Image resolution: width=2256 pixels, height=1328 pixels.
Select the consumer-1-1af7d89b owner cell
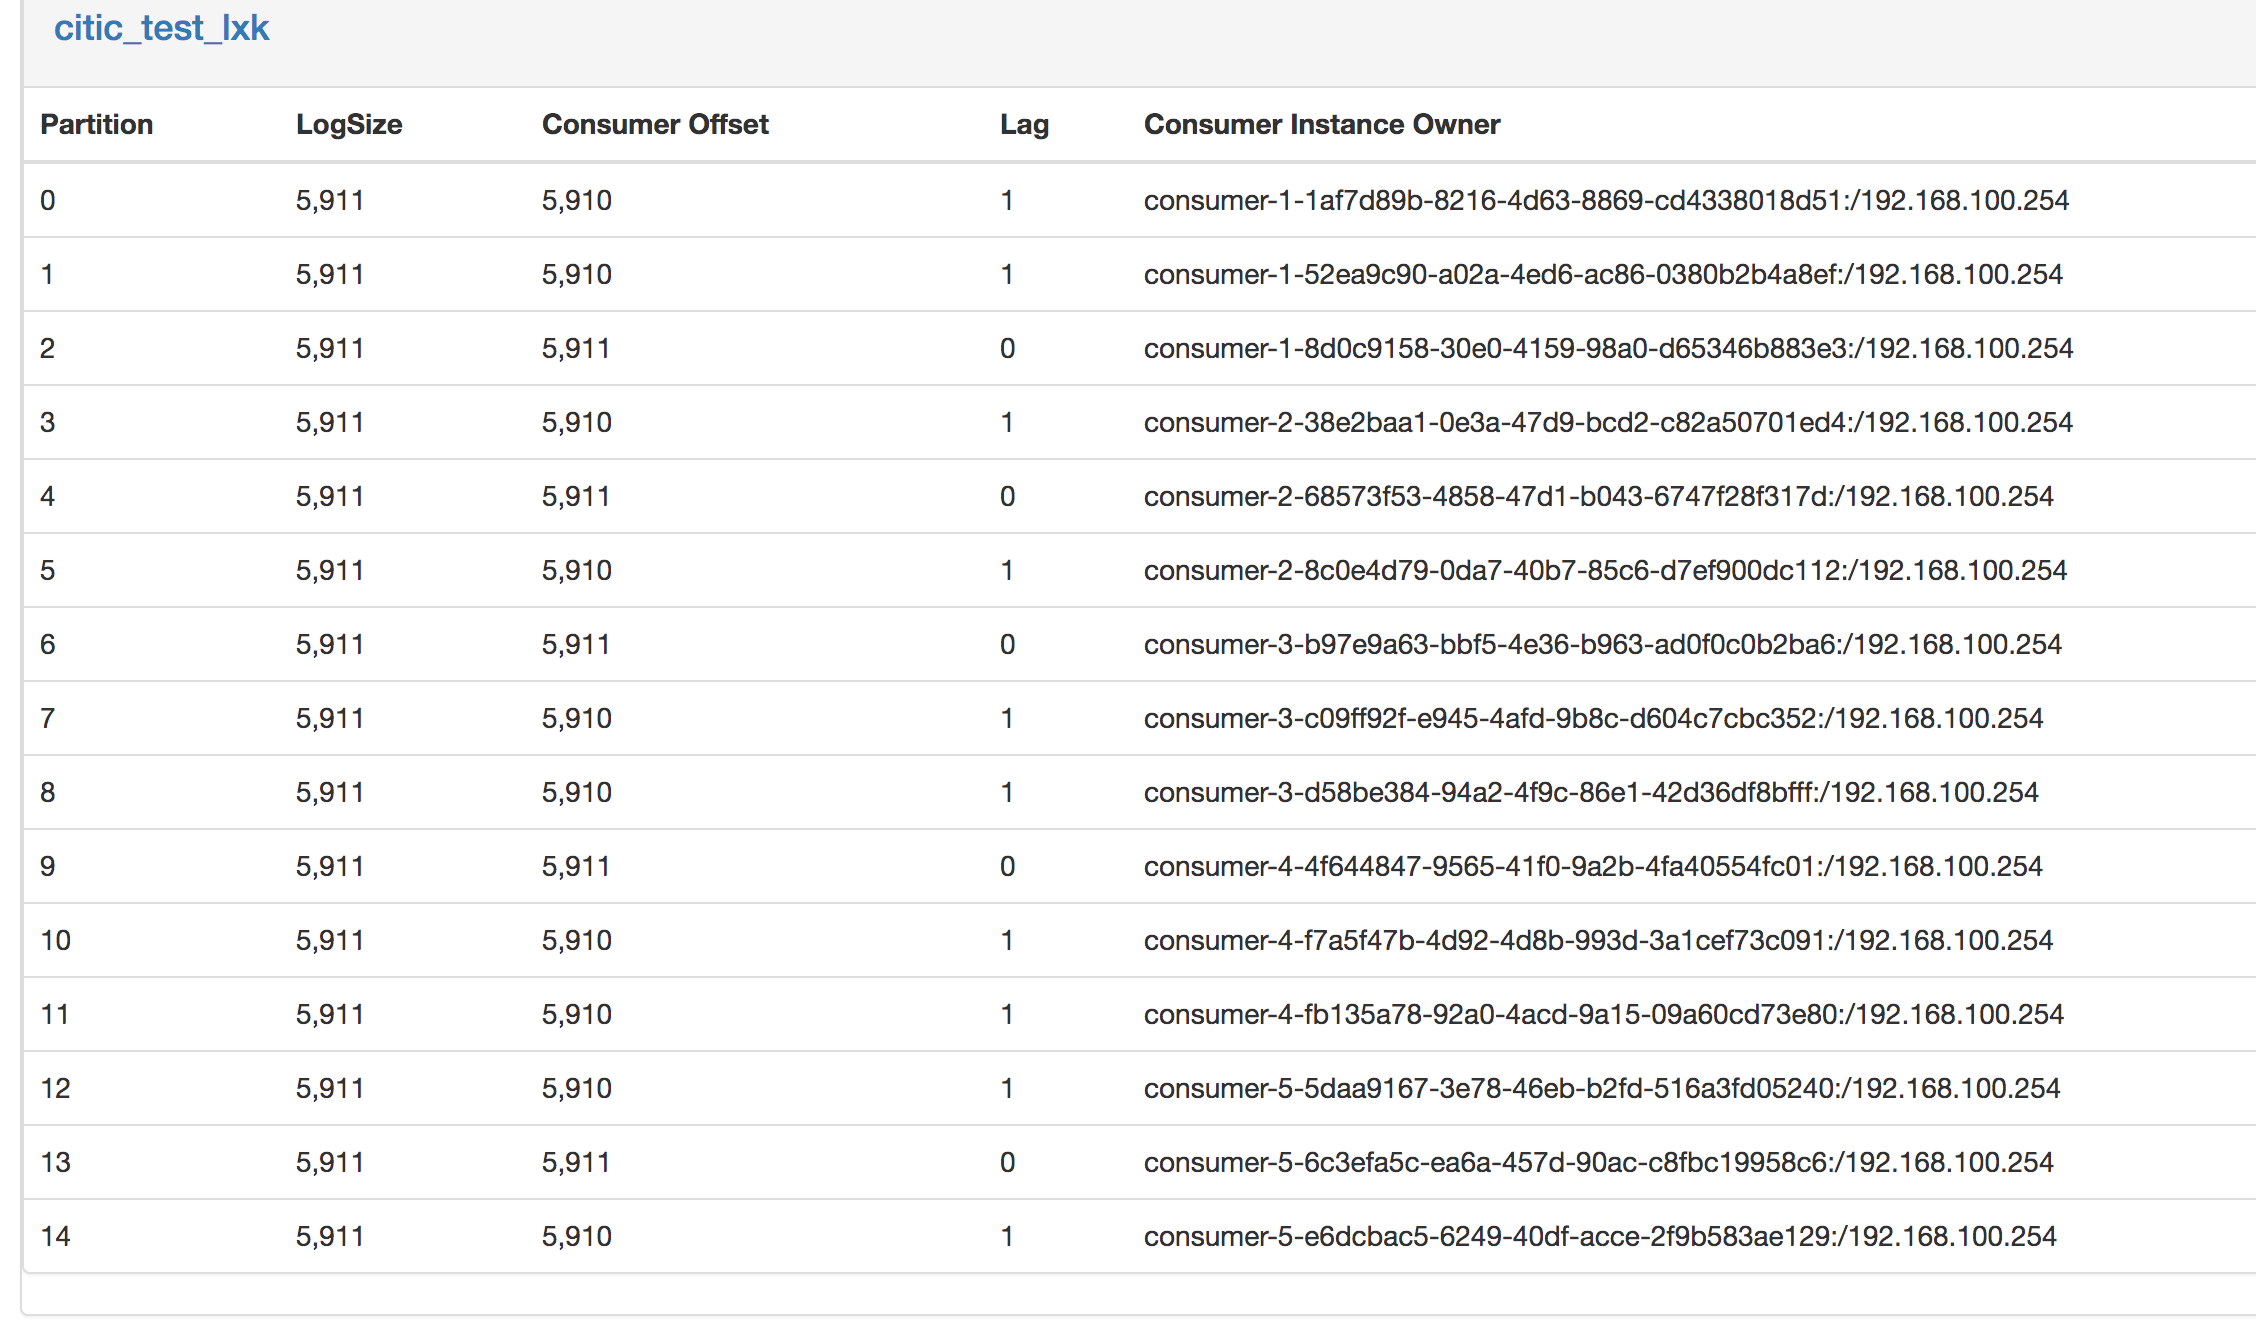point(1605,200)
